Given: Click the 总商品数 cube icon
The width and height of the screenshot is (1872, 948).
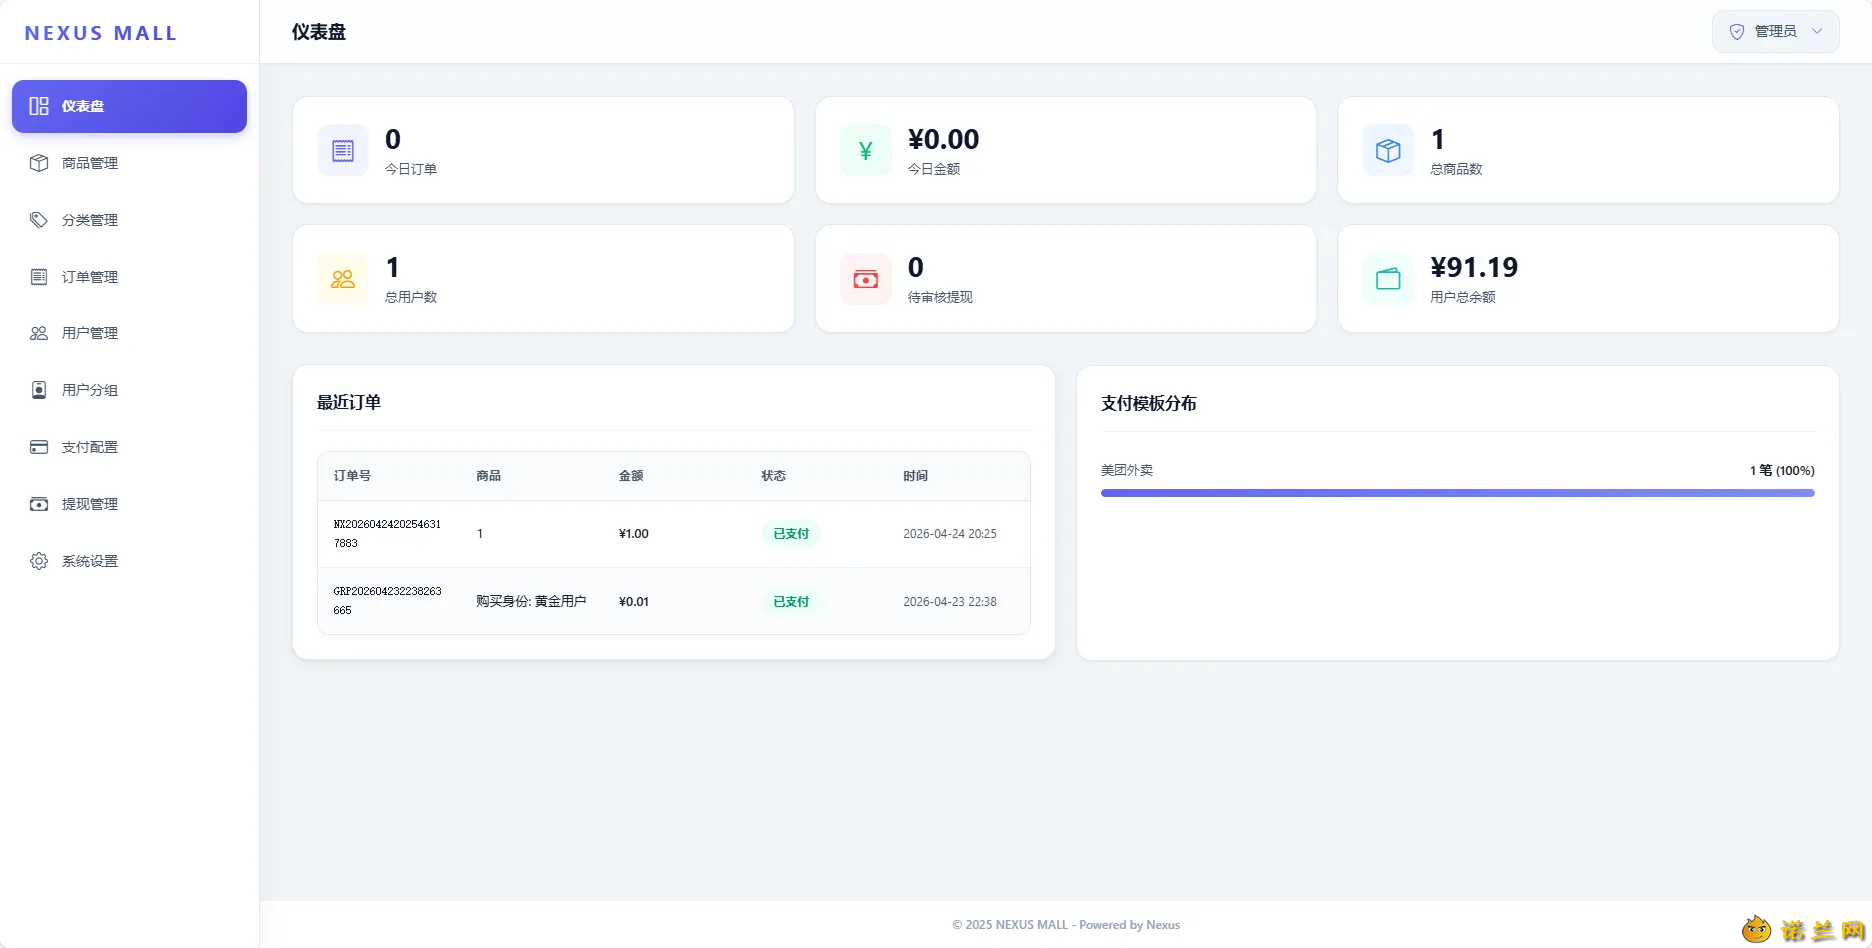Looking at the screenshot, I should click(x=1388, y=151).
